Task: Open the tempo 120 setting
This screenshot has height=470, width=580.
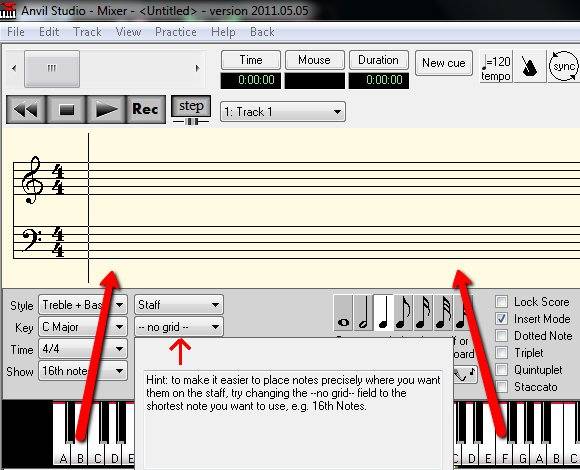Action: click(496, 67)
